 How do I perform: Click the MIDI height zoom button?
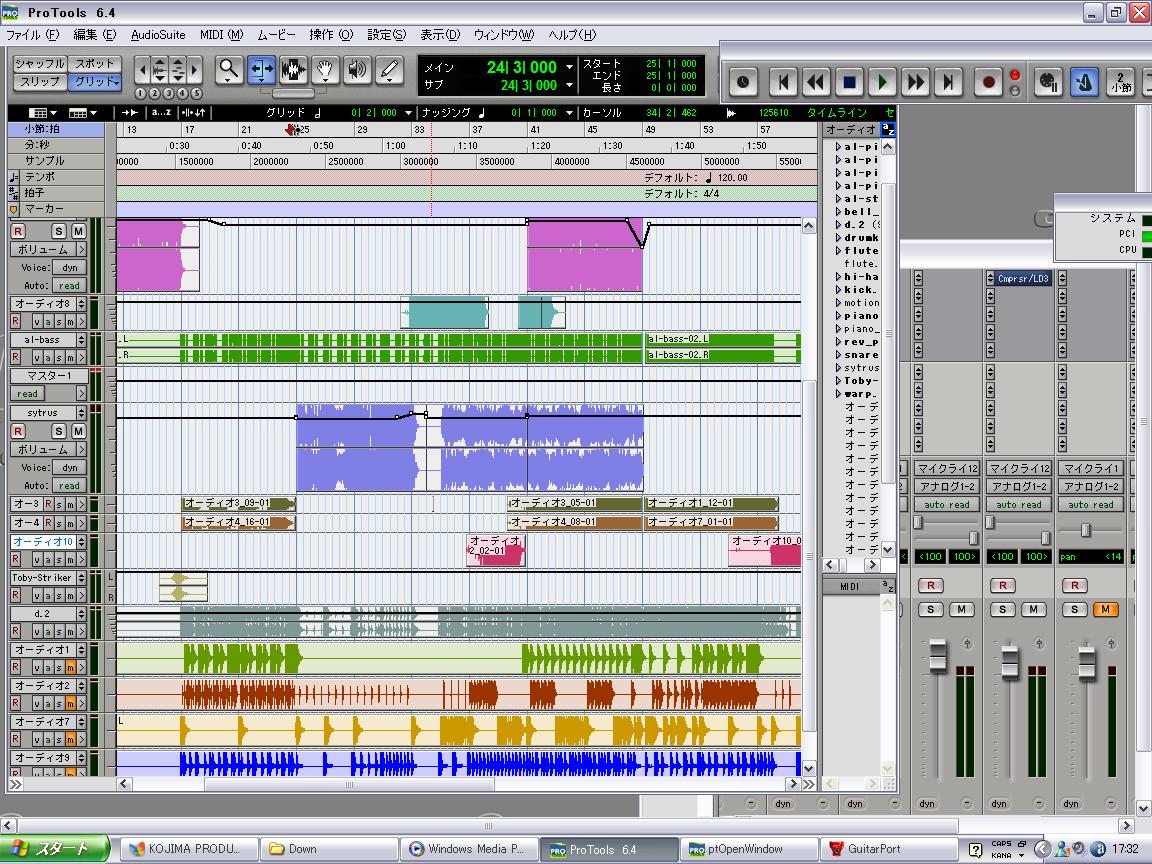pyautogui.click(x=178, y=71)
